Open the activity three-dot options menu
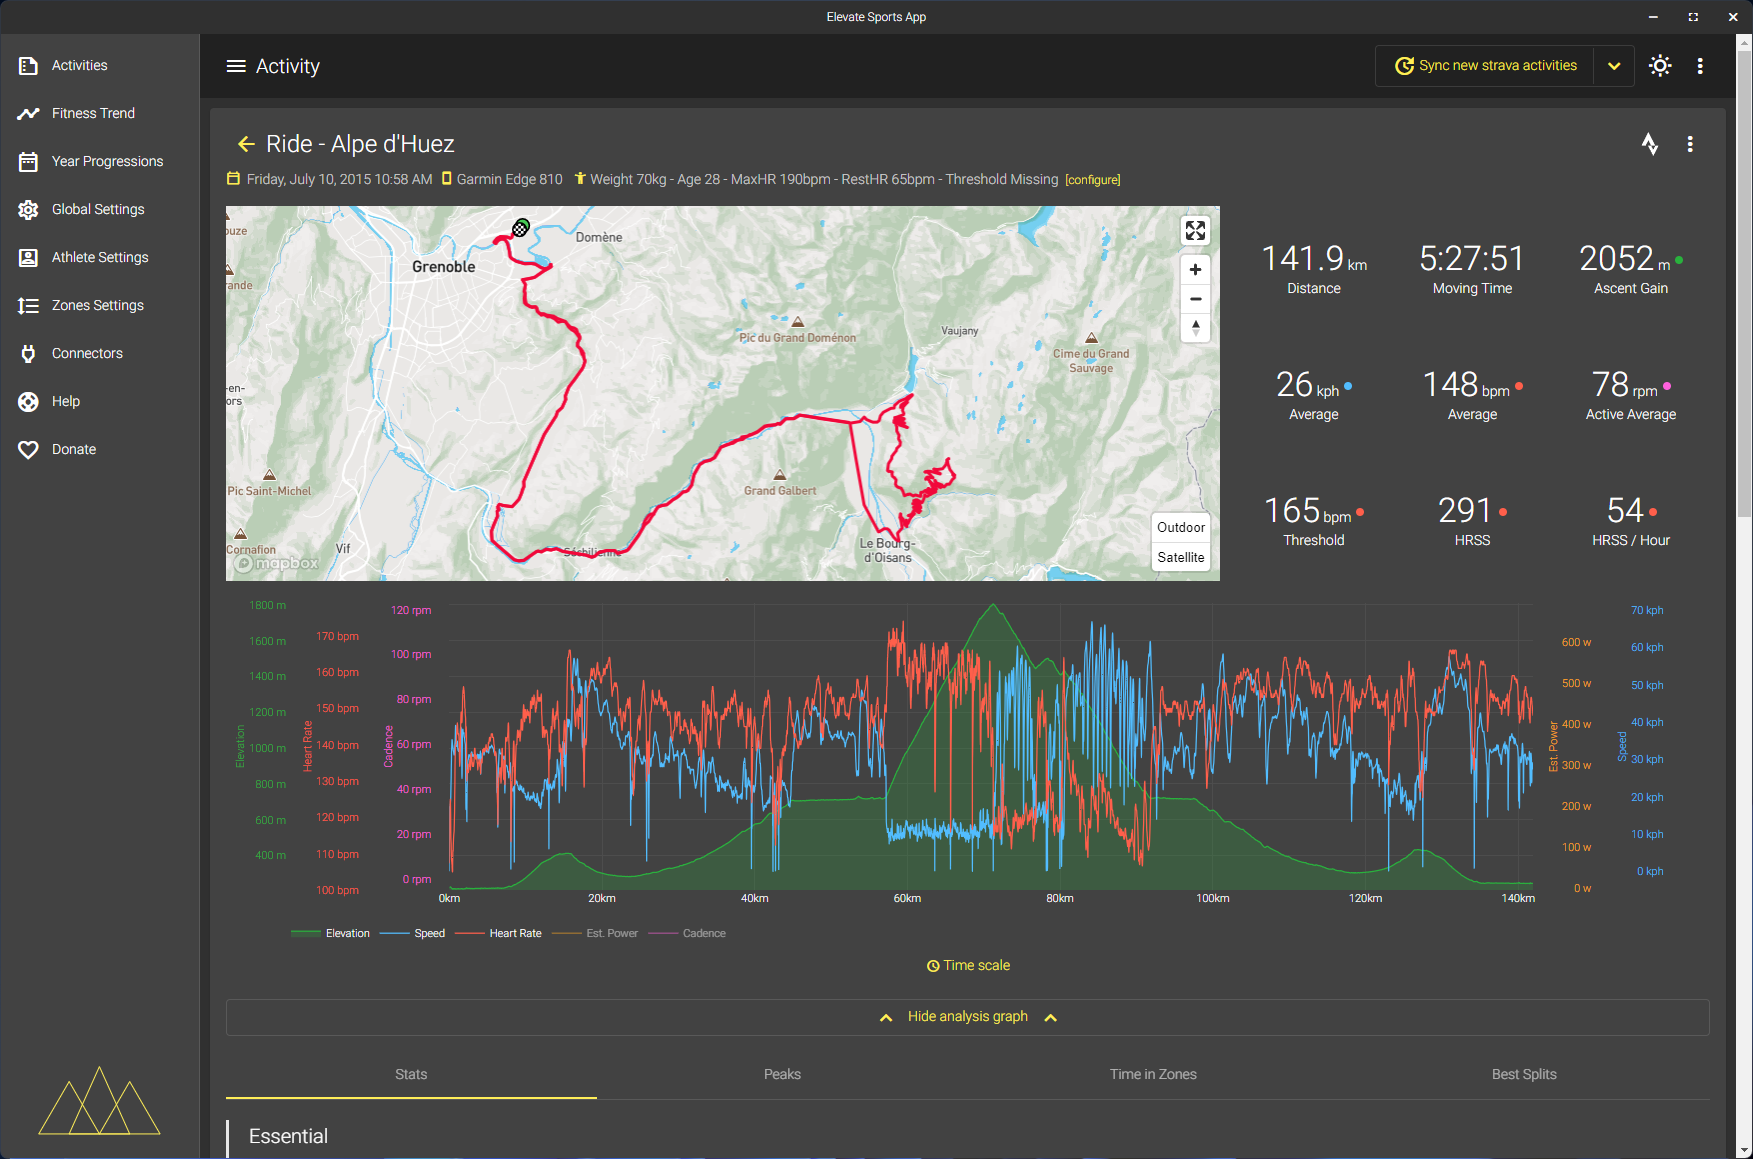This screenshot has height=1159, width=1753. point(1690,144)
